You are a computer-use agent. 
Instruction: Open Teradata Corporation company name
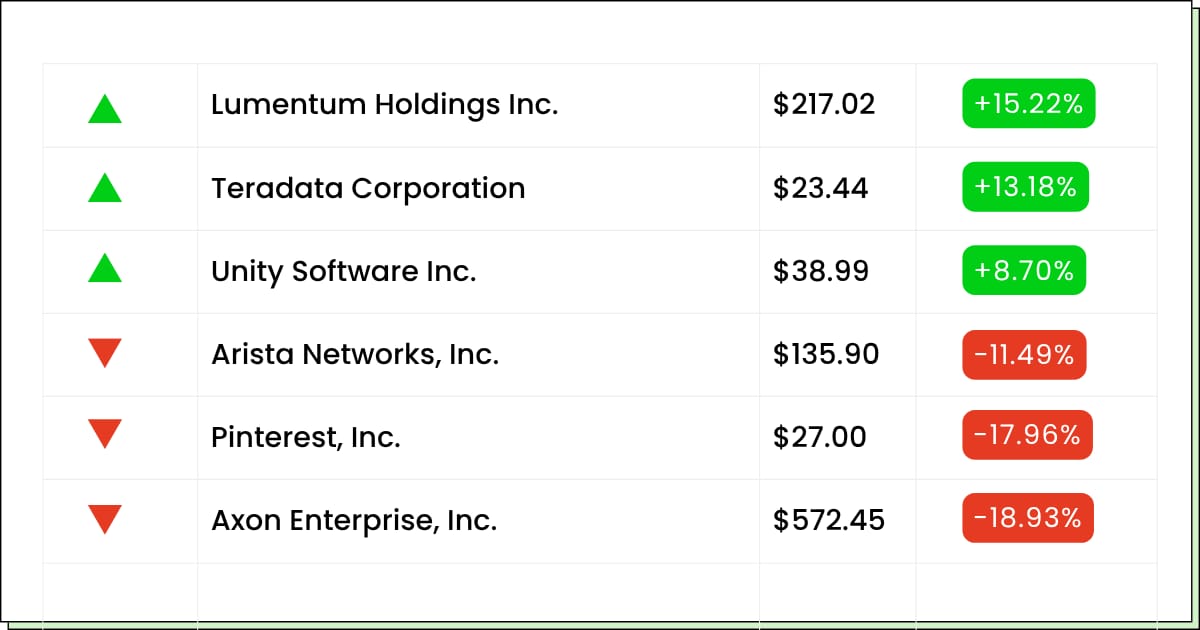368,188
